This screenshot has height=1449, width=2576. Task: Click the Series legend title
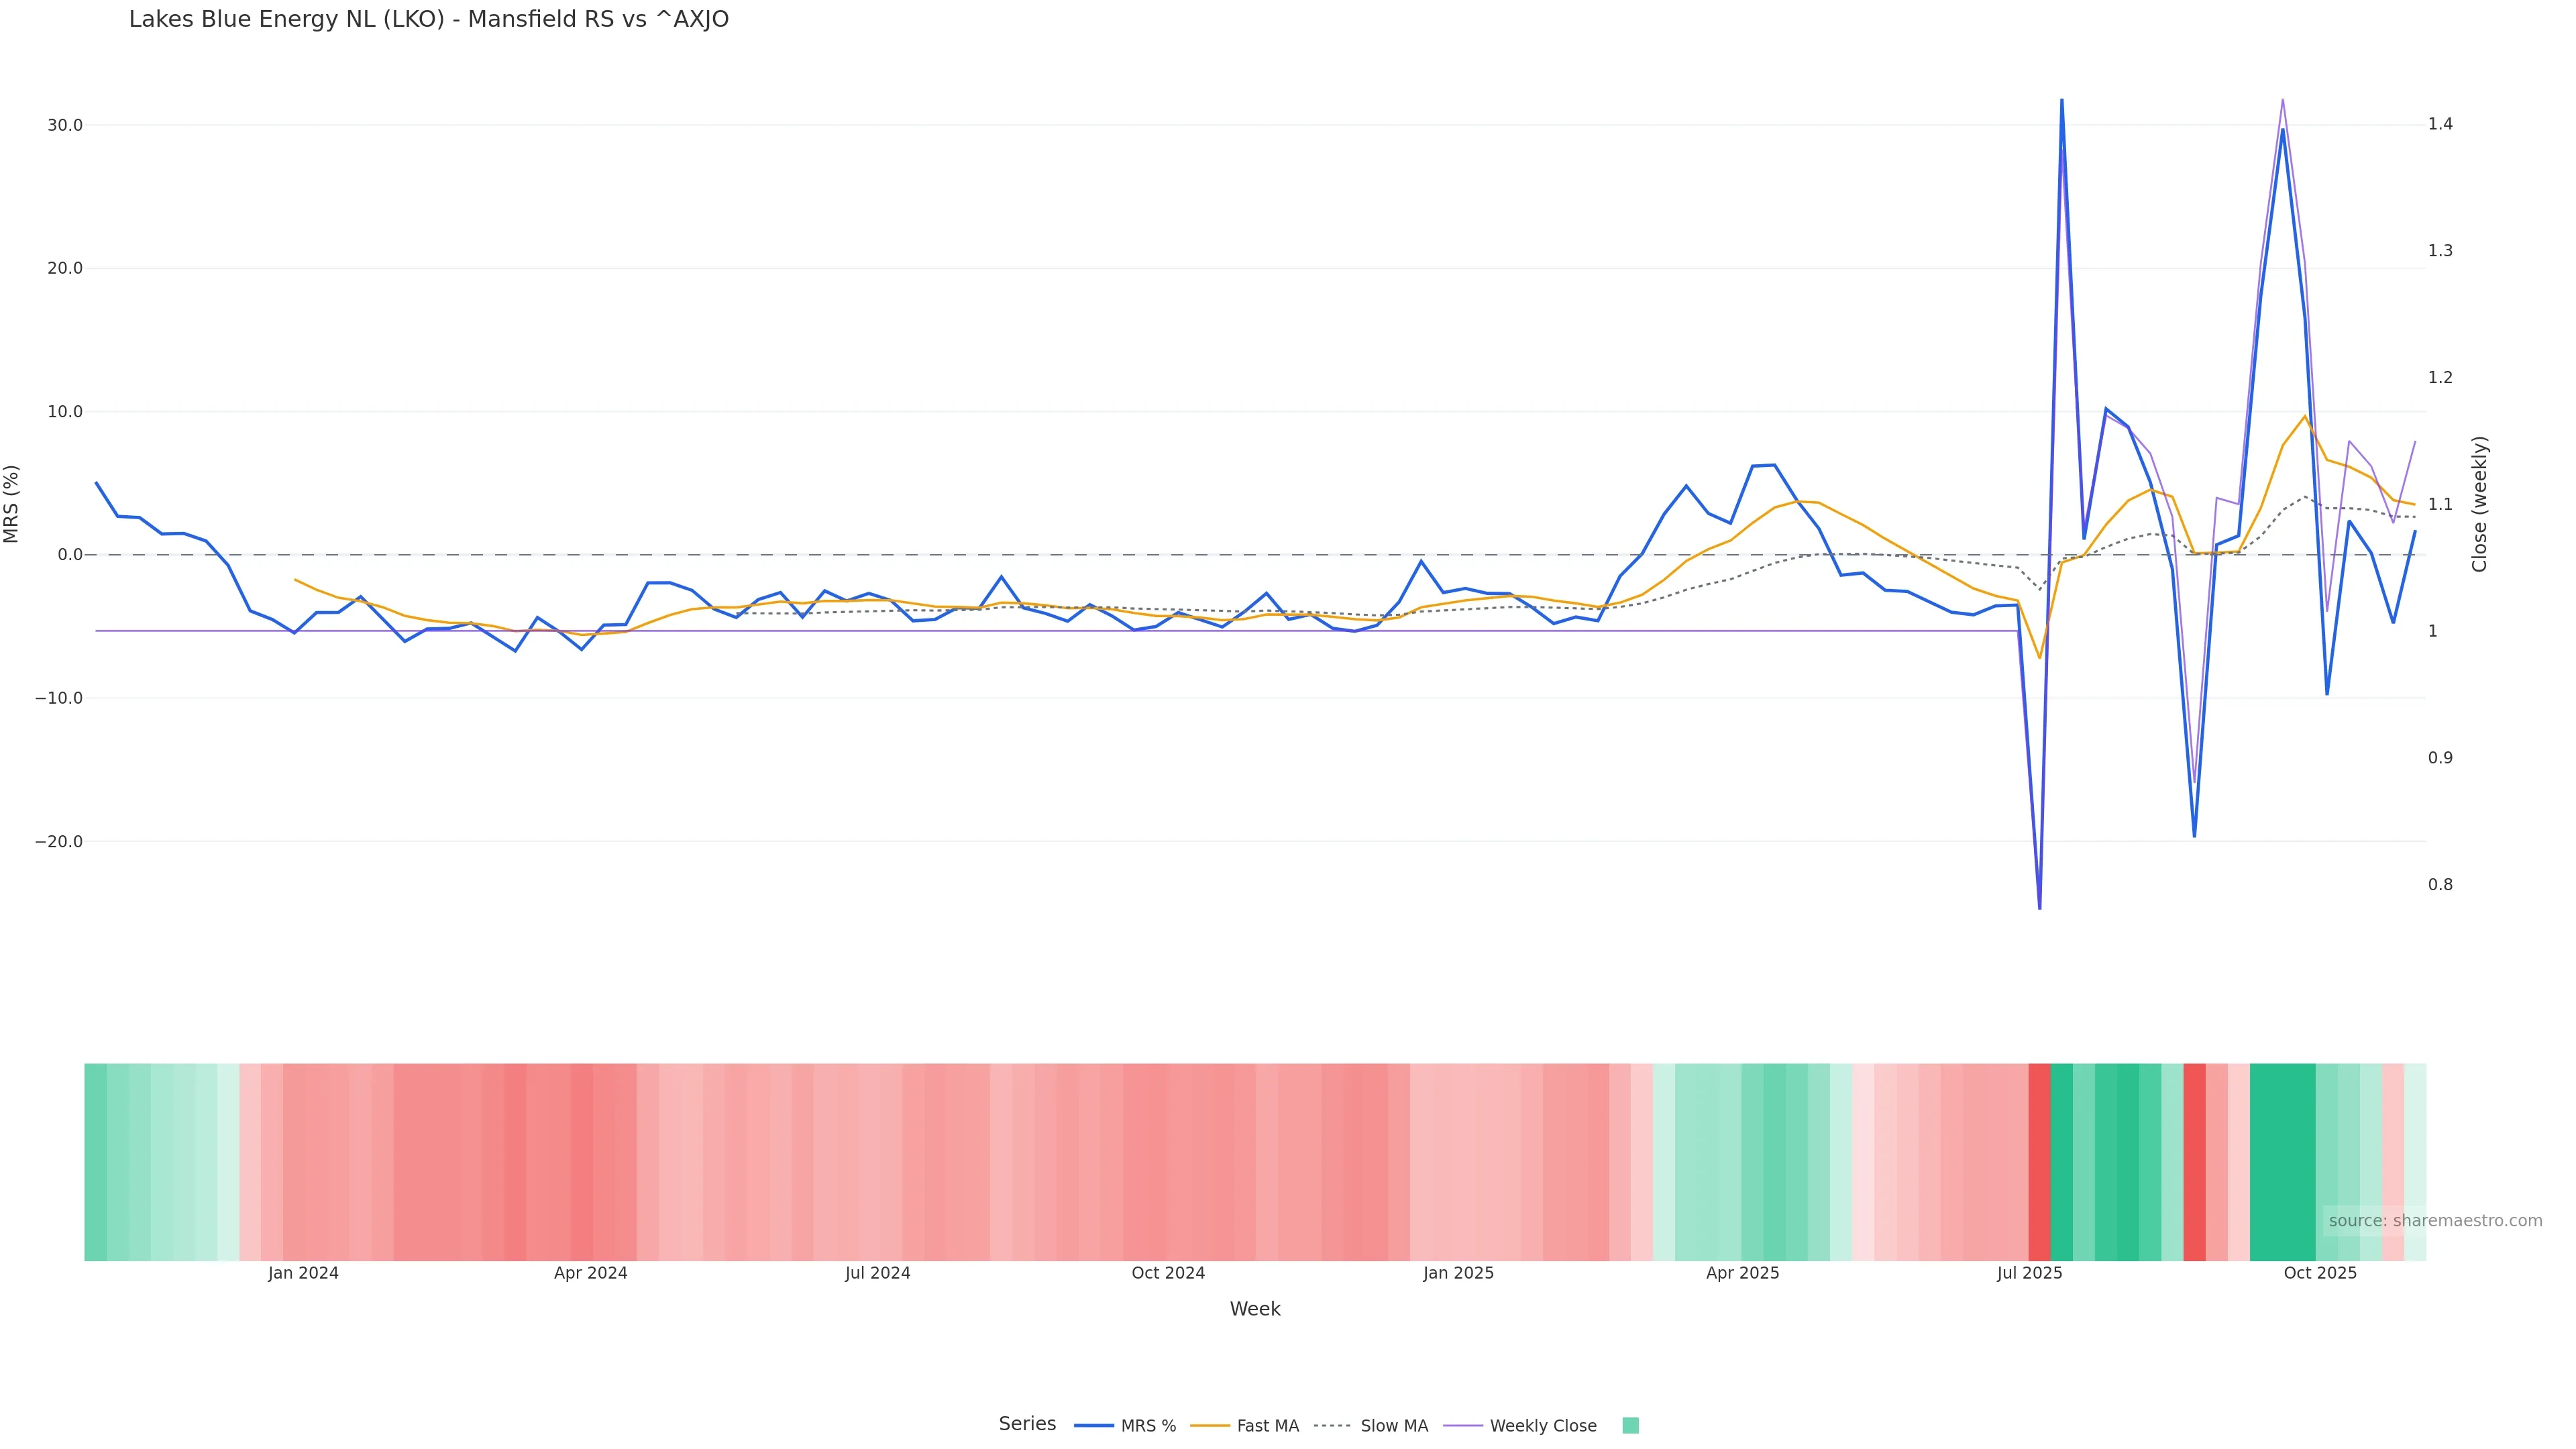click(1027, 1424)
